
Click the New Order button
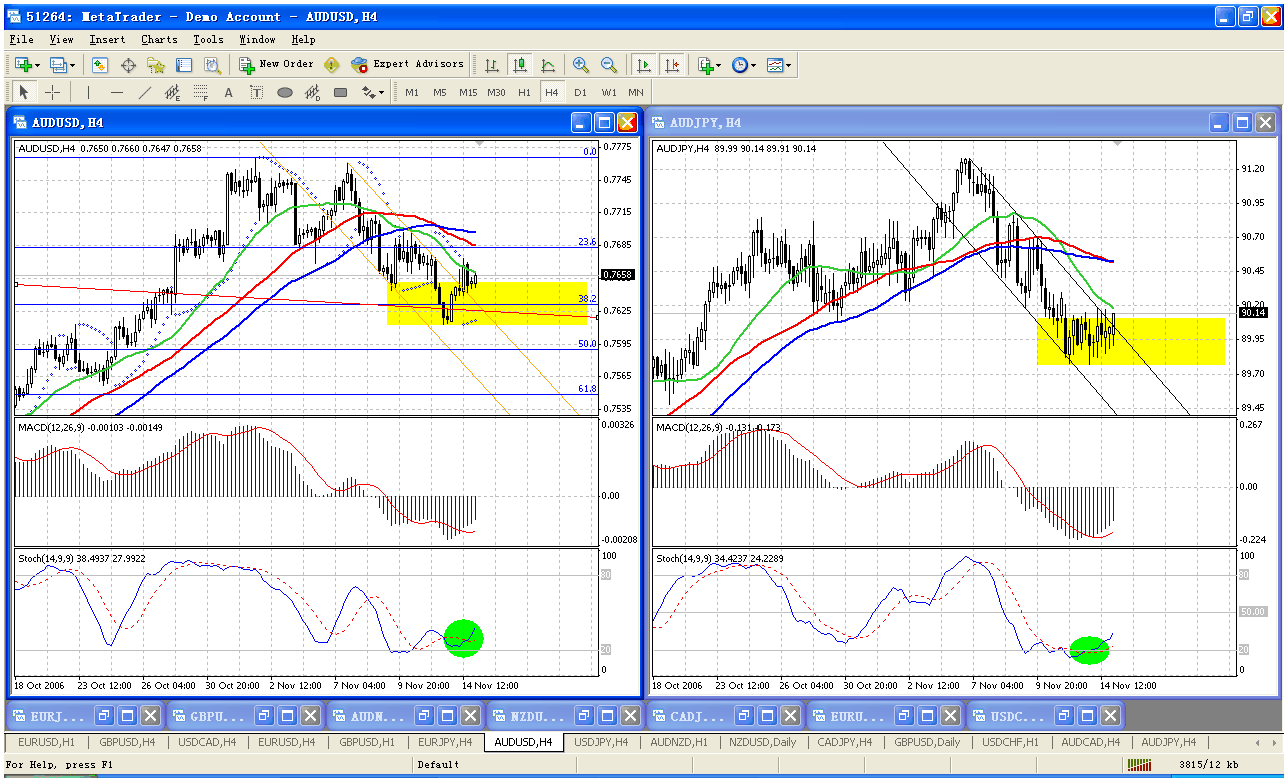[x=277, y=65]
